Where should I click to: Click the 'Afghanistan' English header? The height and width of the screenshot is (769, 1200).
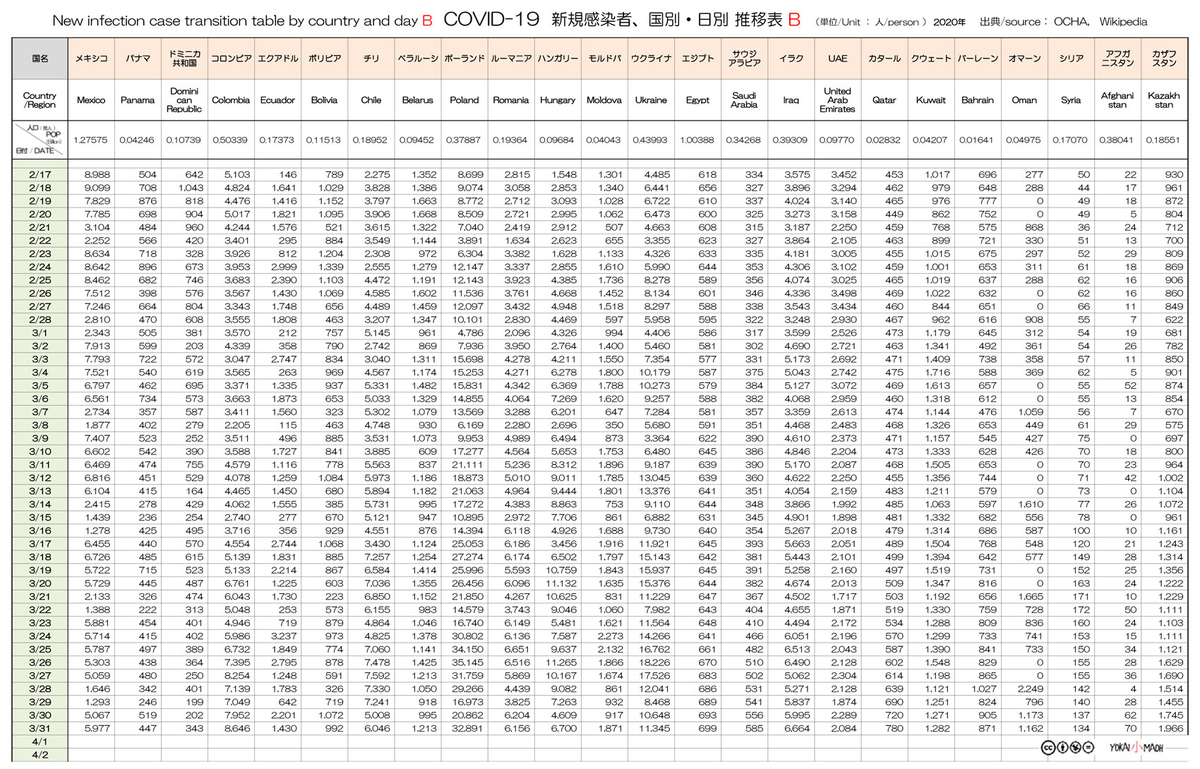pyautogui.click(x=1116, y=101)
